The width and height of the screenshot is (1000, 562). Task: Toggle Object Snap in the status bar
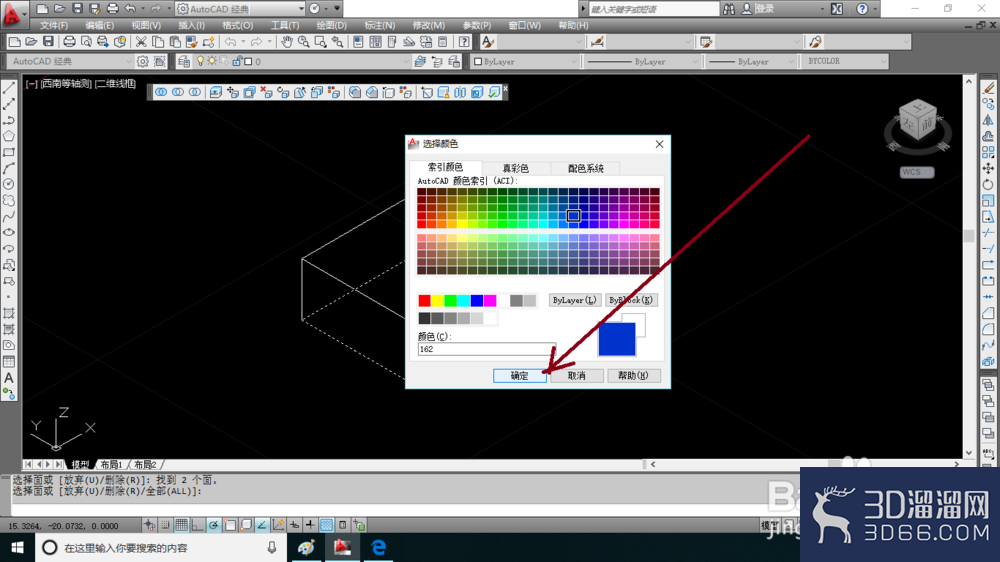pos(230,525)
